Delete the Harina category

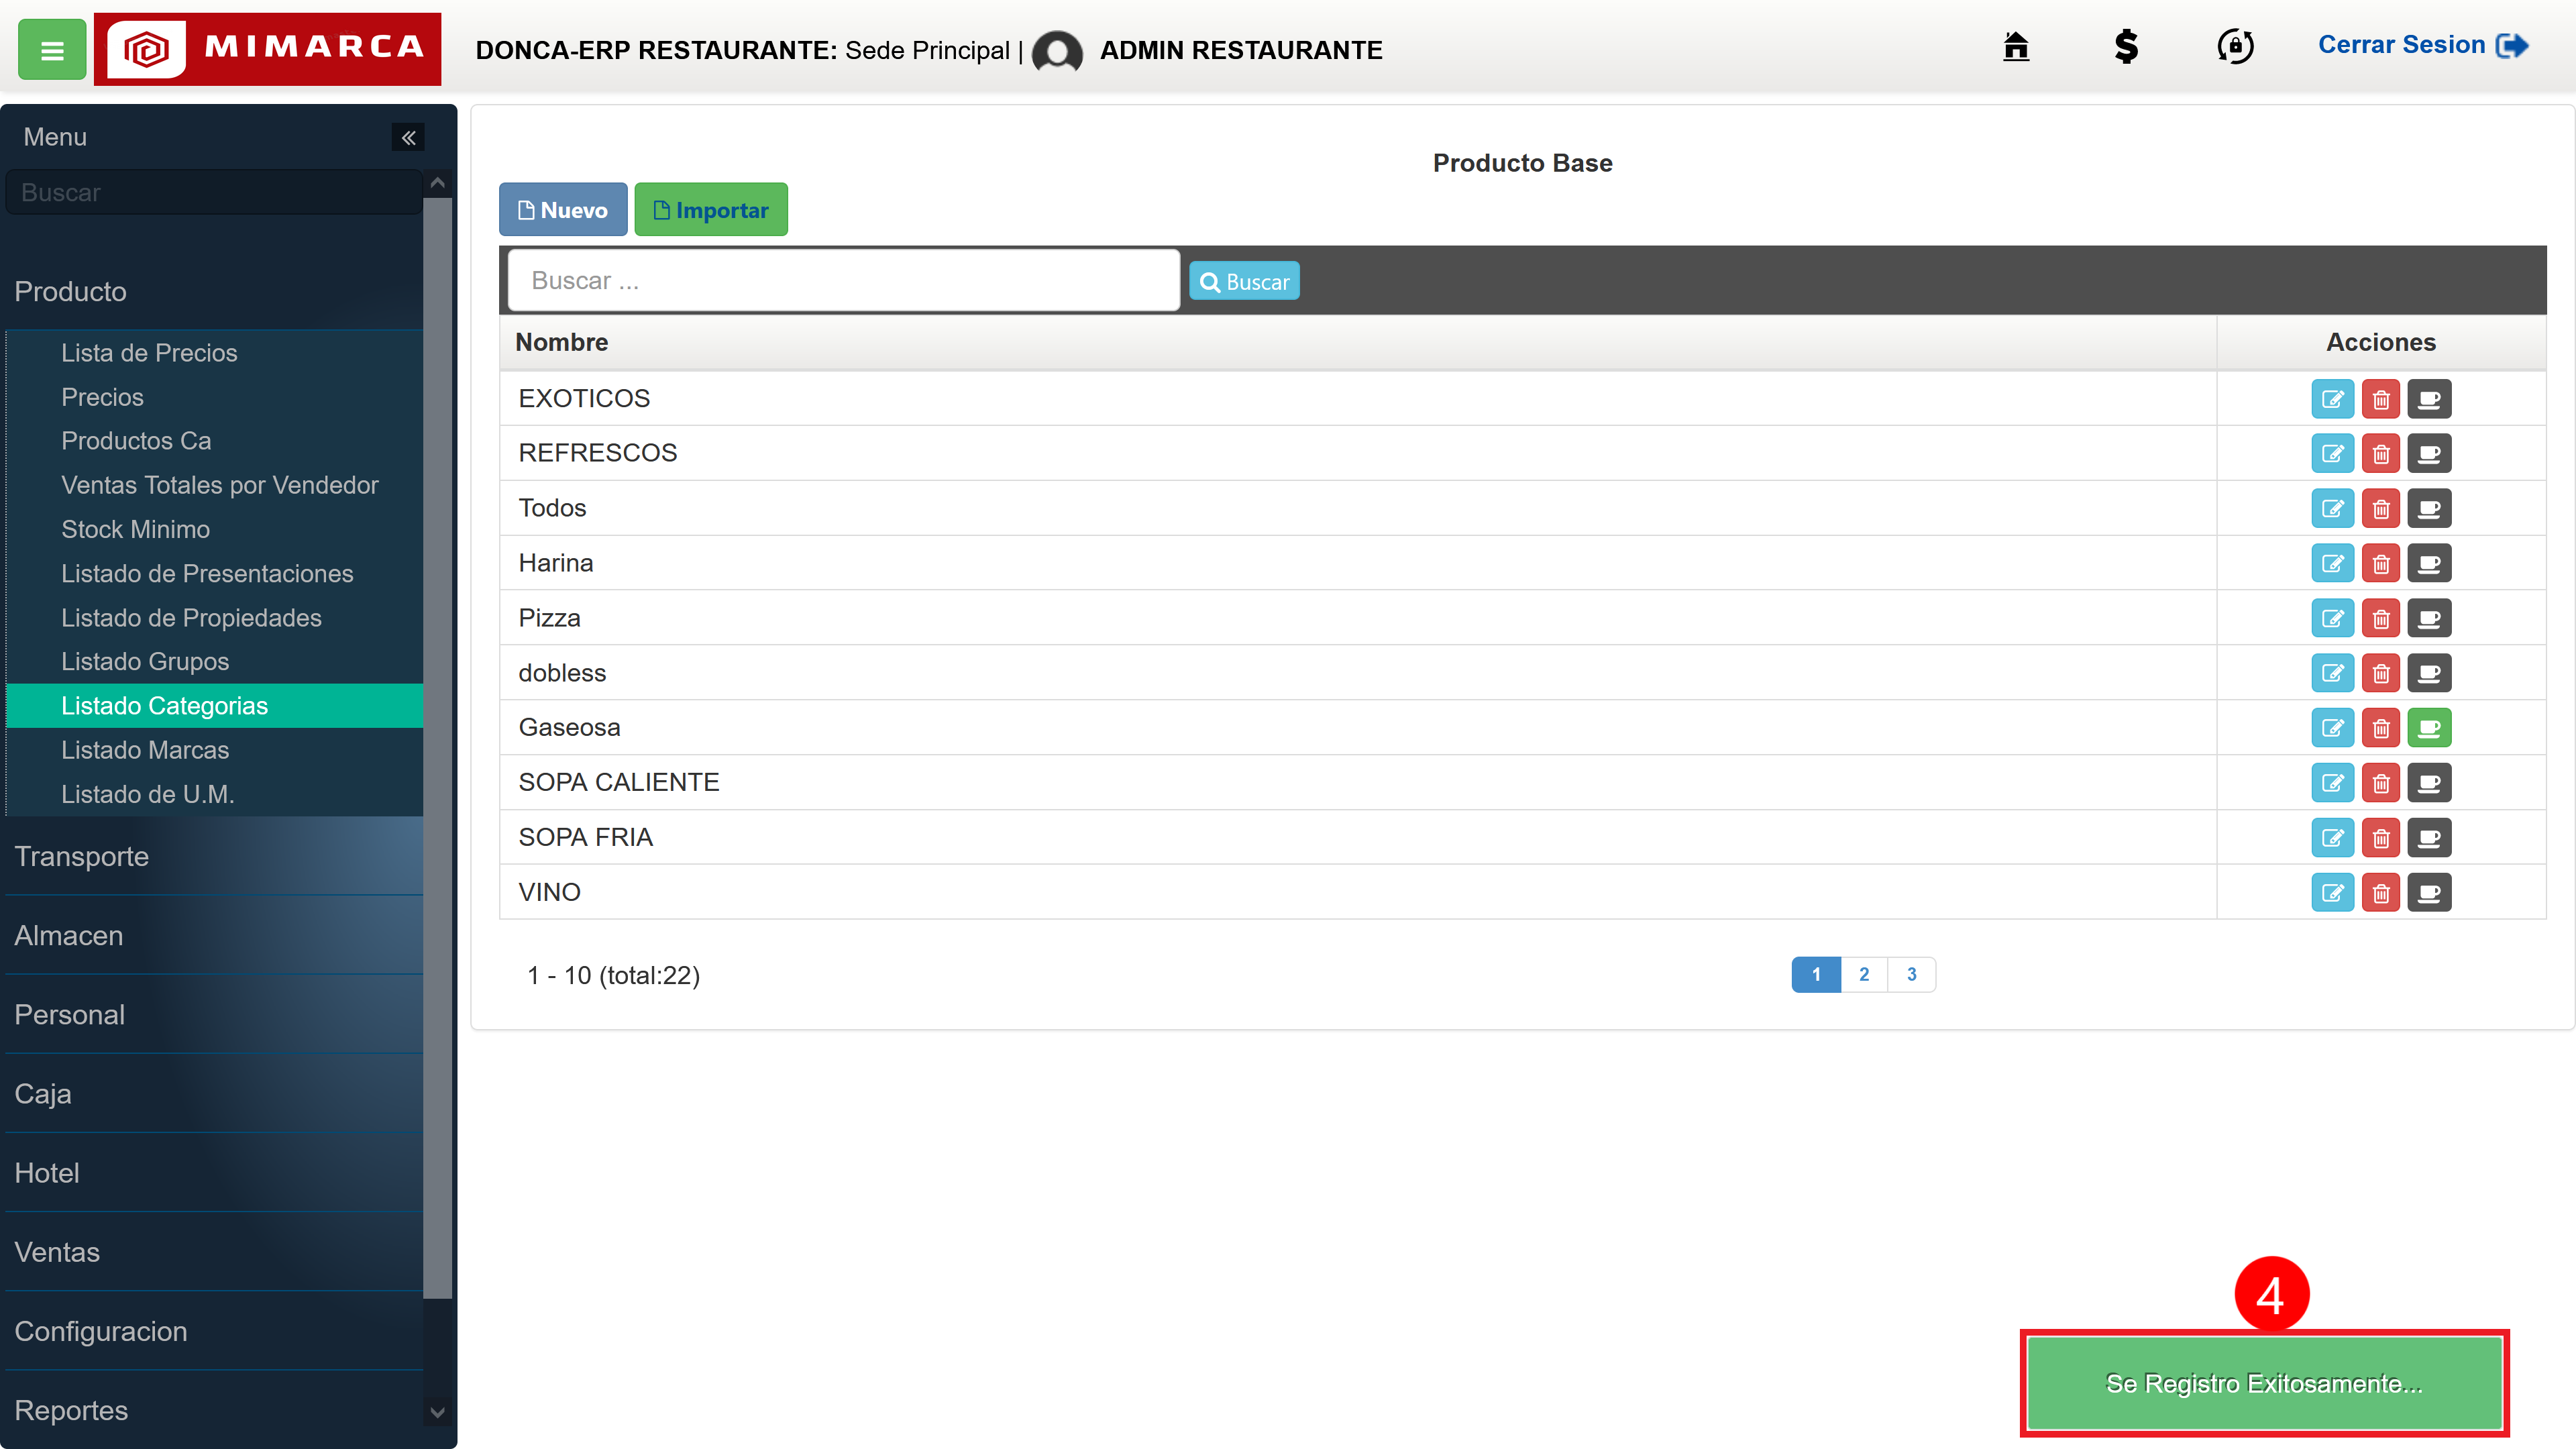point(2381,564)
